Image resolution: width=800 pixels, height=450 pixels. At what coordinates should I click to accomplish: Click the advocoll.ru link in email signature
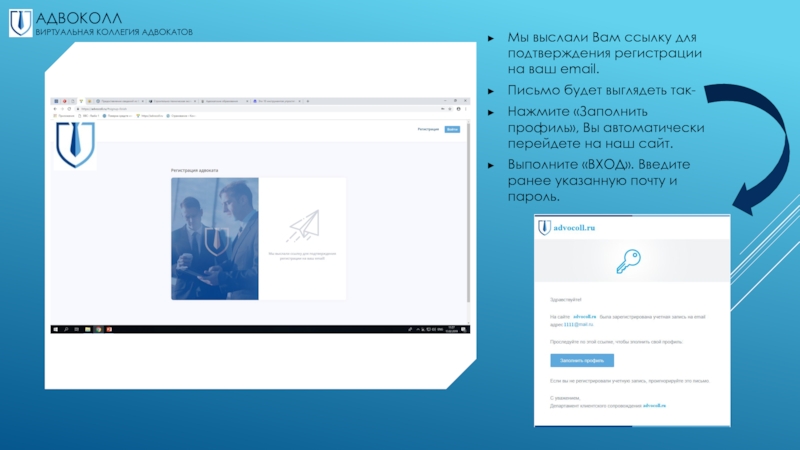pos(654,405)
